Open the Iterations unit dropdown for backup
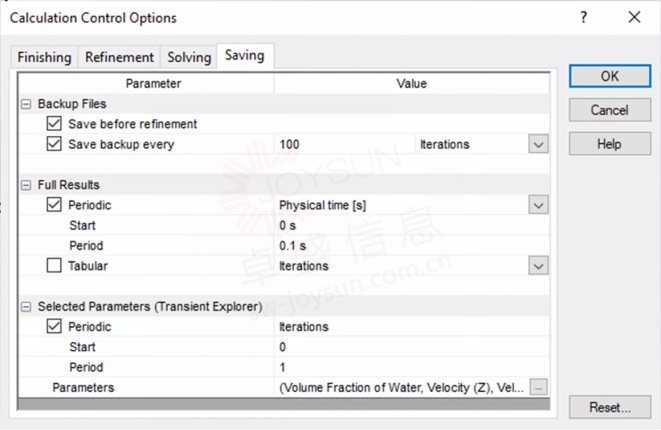 tap(538, 144)
